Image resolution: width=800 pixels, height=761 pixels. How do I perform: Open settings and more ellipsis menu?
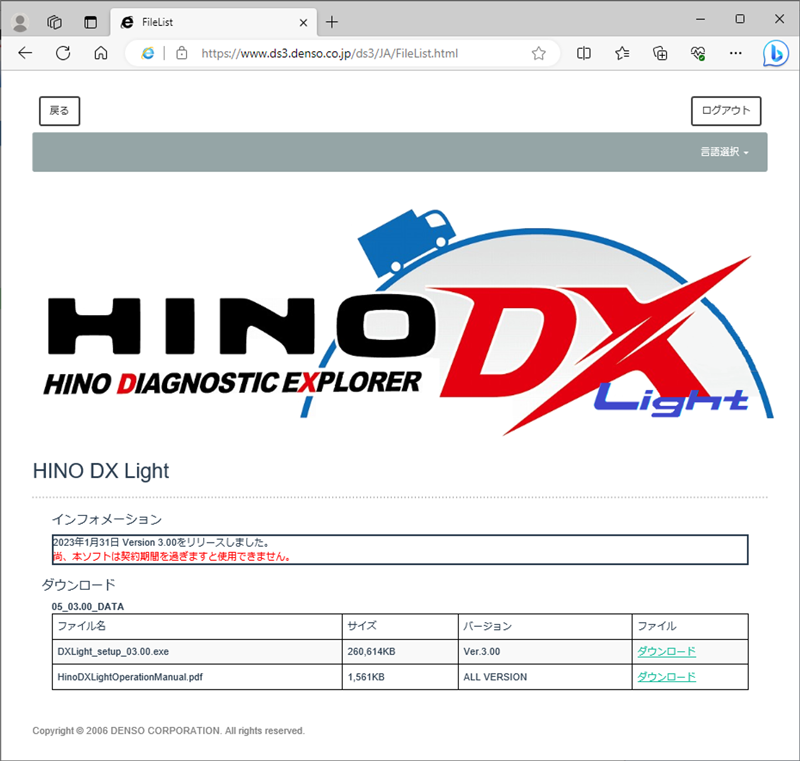(x=736, y=53)
